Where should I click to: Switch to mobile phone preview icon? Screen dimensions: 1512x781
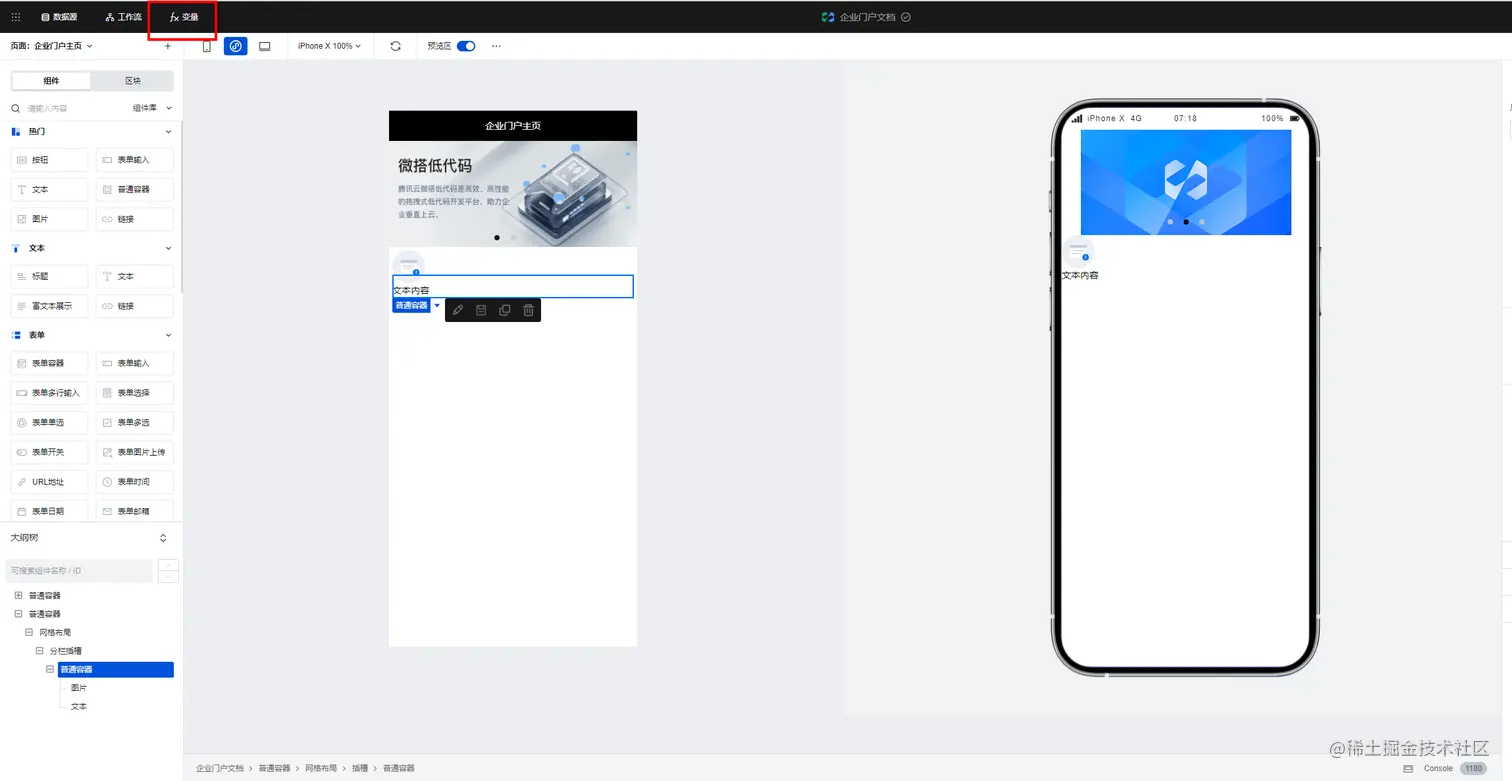[207, 46]
